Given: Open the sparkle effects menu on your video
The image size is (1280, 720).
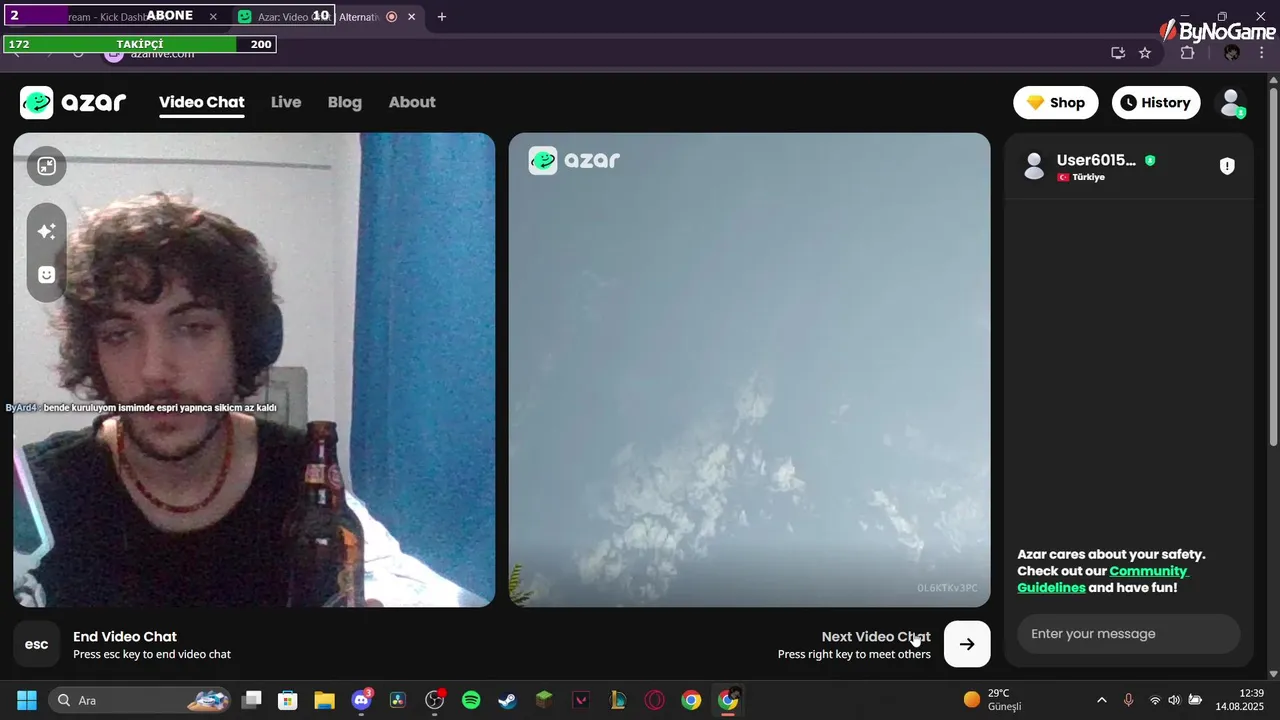Looking at the screenshot, I should 46,231.
